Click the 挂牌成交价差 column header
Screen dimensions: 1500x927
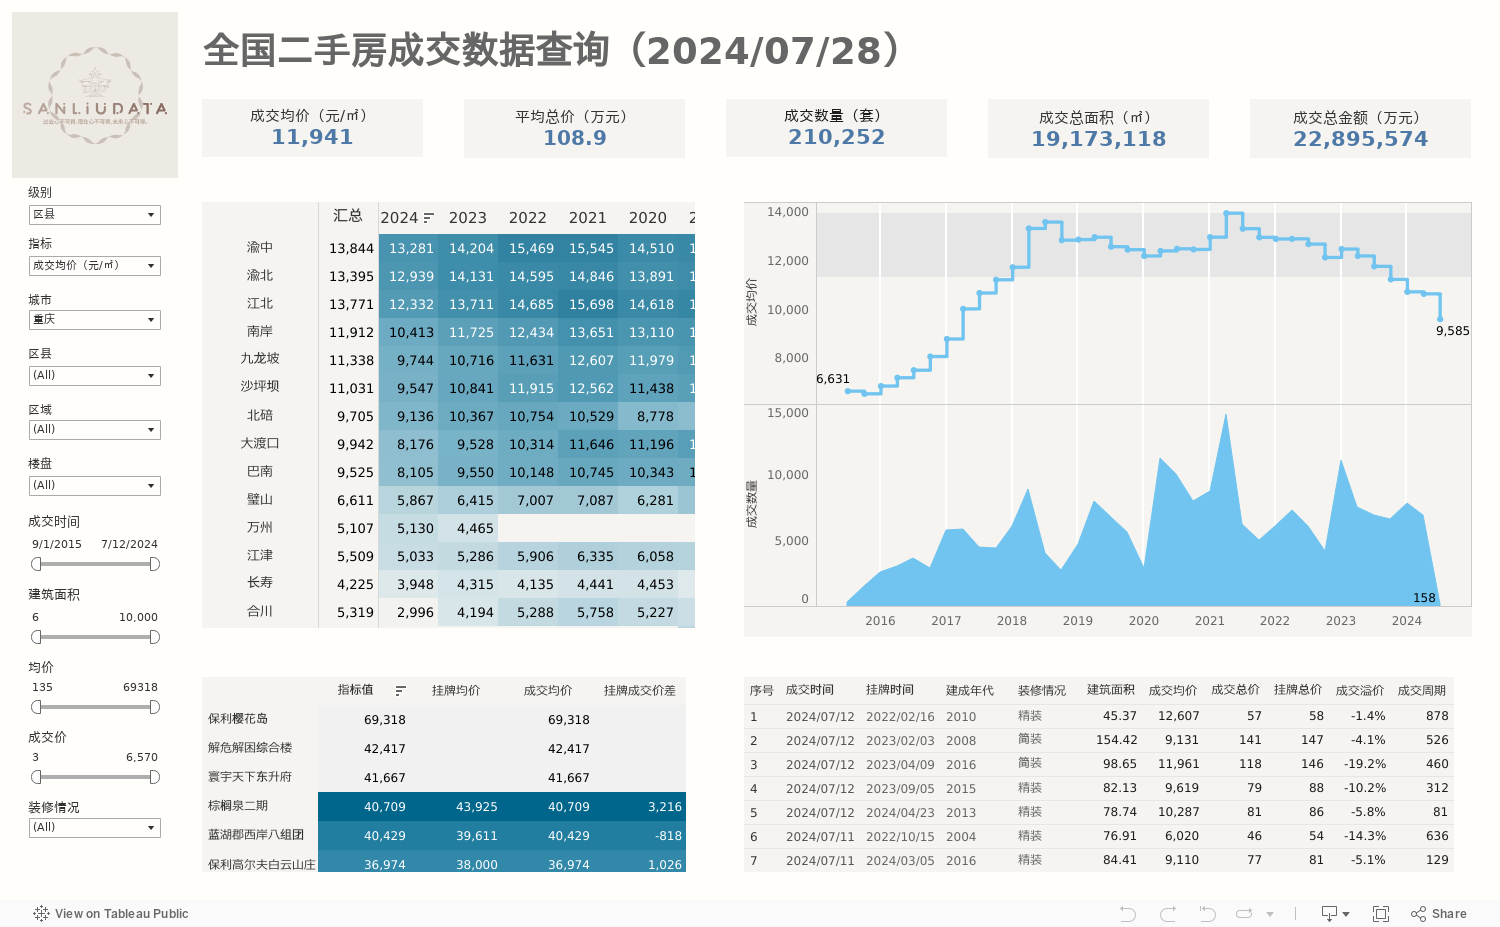click(x=640, y=690)
